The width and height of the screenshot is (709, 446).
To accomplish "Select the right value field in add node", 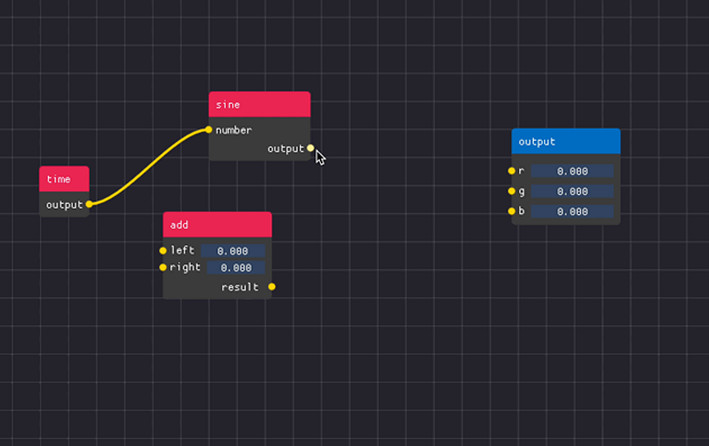I will point(233,268).
